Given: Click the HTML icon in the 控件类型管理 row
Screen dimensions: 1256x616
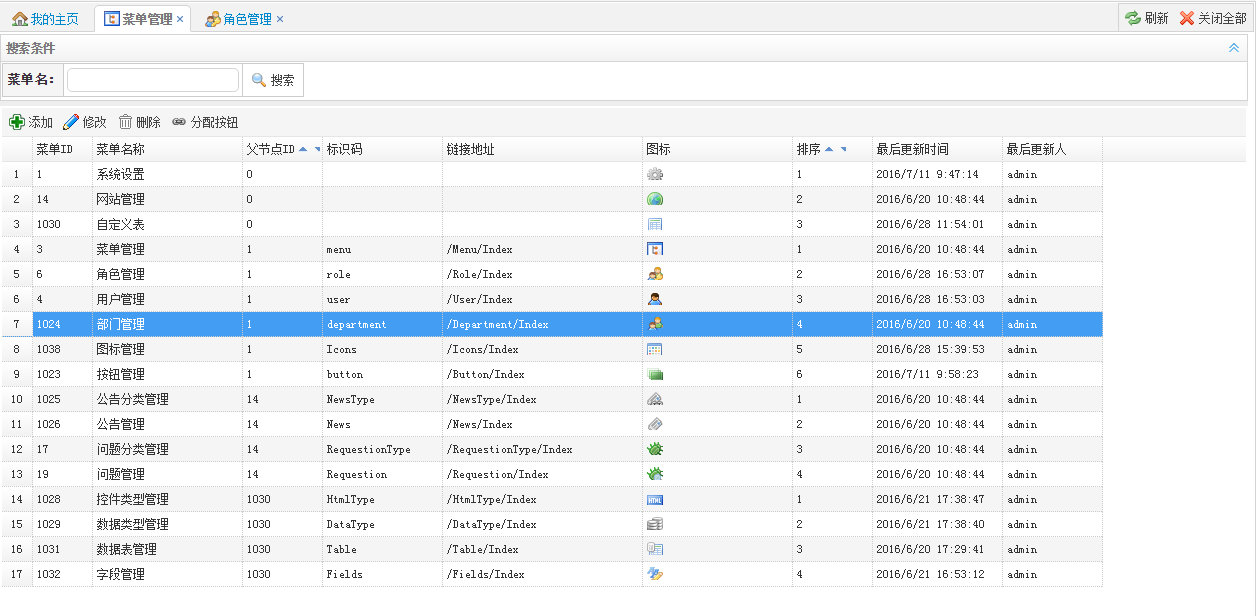Looking at the screenshot, I should point(655,499).
